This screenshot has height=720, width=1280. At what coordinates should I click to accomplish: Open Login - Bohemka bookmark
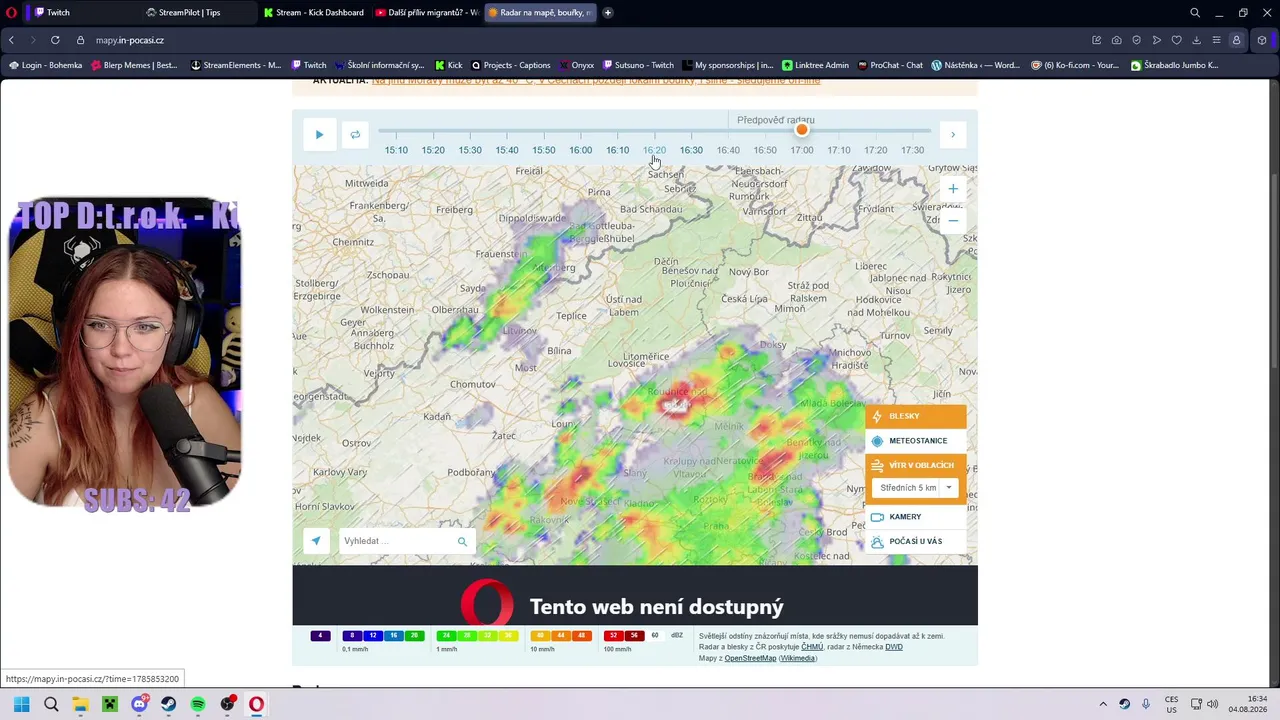[44, 65]
